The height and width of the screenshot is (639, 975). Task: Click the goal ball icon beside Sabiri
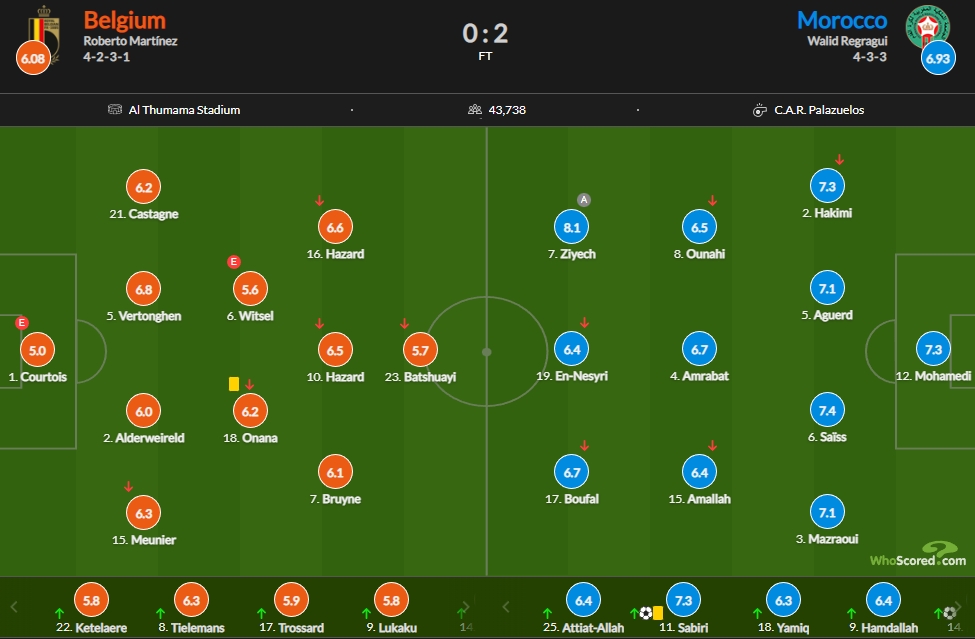tap(645, 614)
